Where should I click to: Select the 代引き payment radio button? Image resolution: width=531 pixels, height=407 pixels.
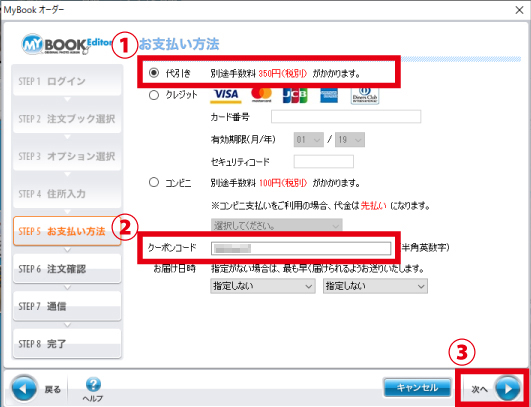tap(154, 73)
